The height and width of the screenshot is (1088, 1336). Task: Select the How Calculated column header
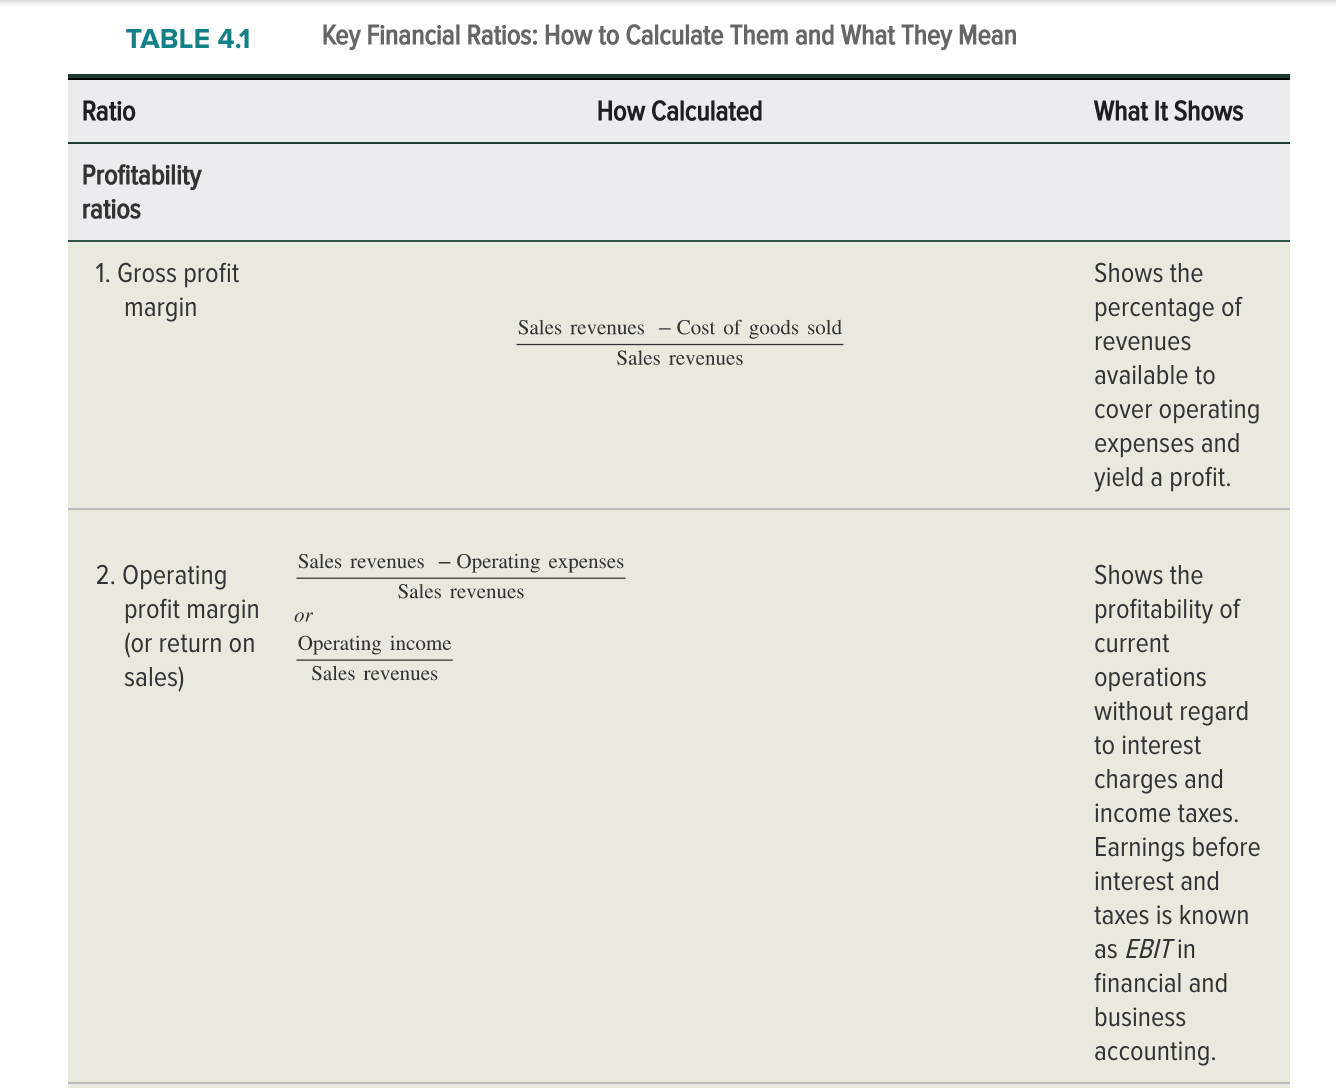pyautogui.click(x=679, y=111)
